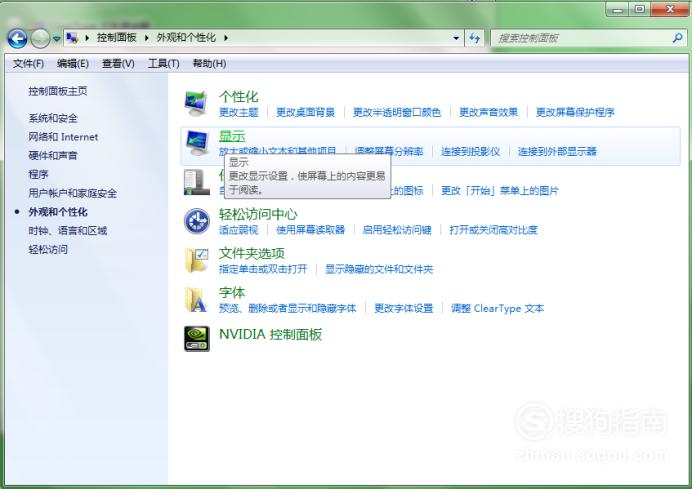Click the Display (显示) monitor icon
The height and width of the screenshot is (489, 692).
196,143
